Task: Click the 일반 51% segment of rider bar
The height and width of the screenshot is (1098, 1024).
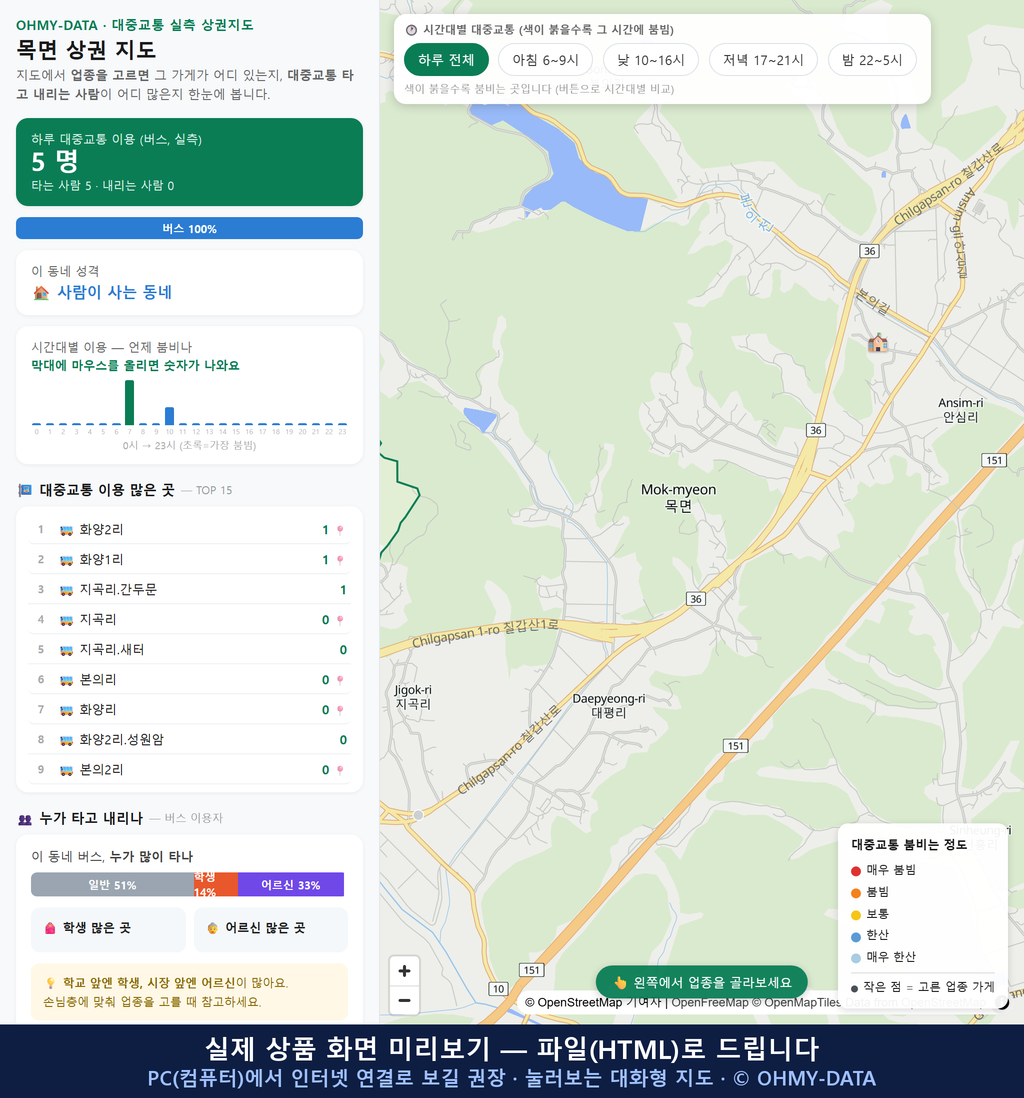Action: (x=112, y=884)
